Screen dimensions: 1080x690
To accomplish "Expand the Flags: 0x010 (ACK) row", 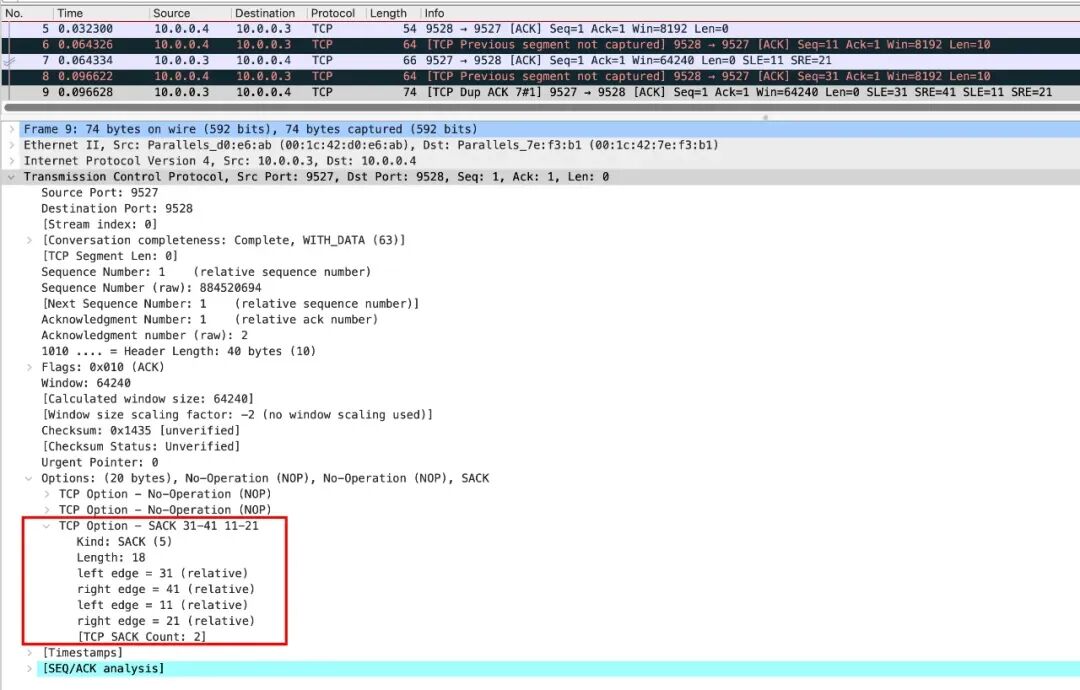I will (x=29, y=367).
